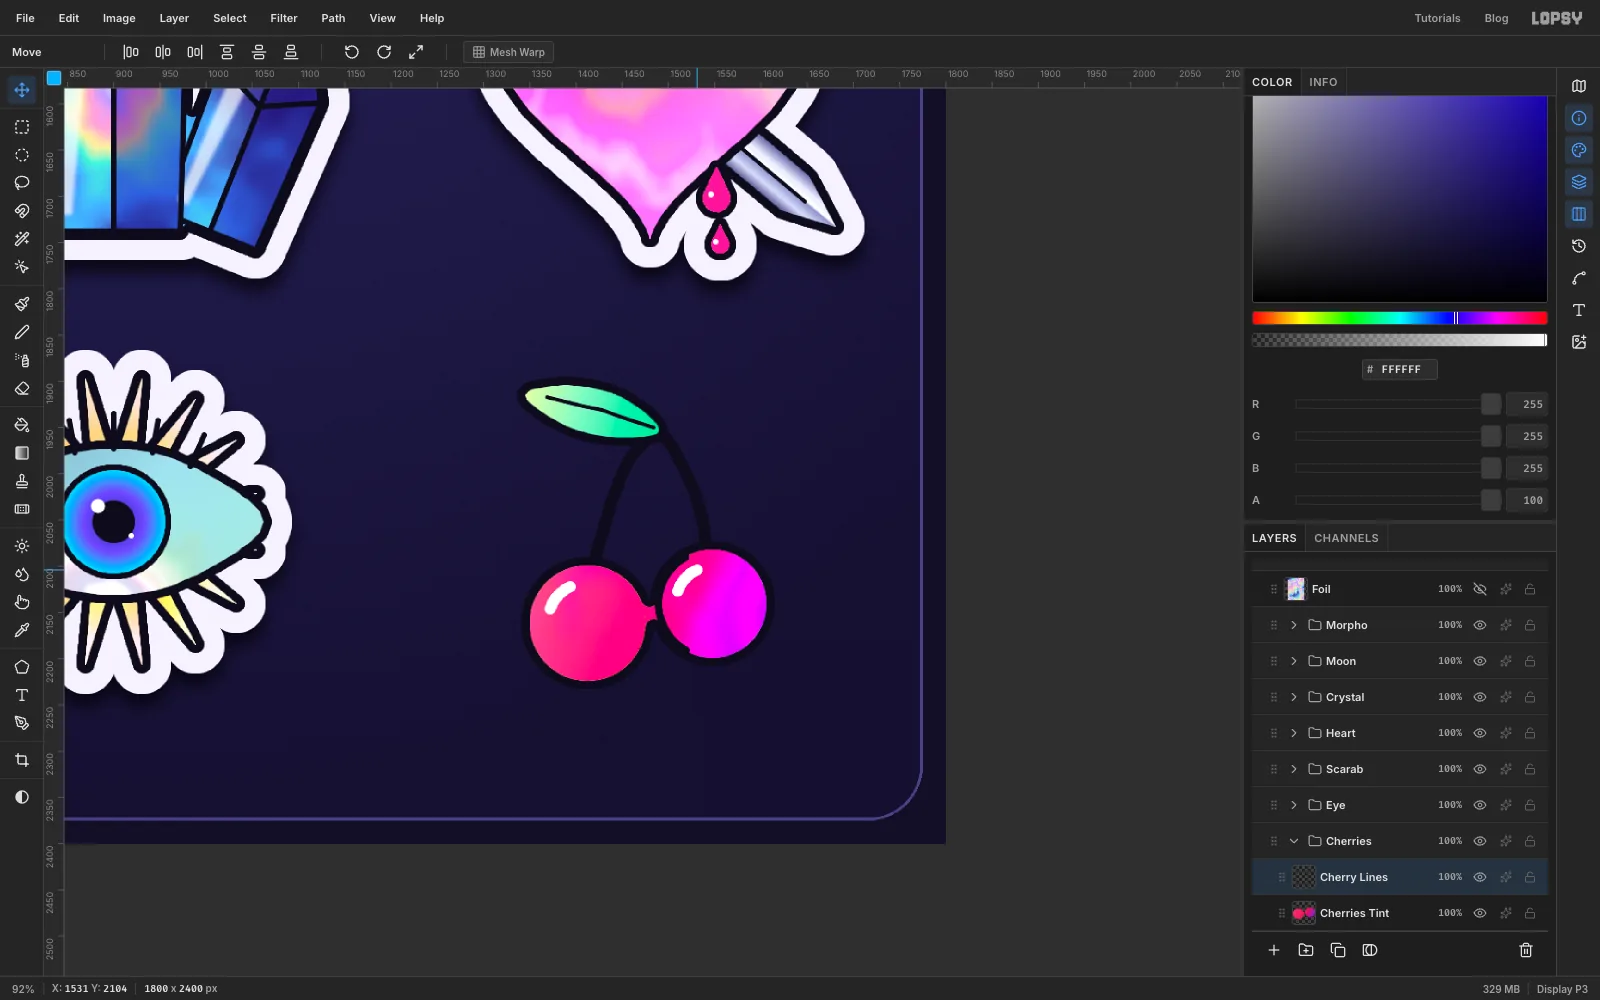Select the dodge/brighten sun tool
Viewport: 1600px width, 1000px height.
click(22, 546)
